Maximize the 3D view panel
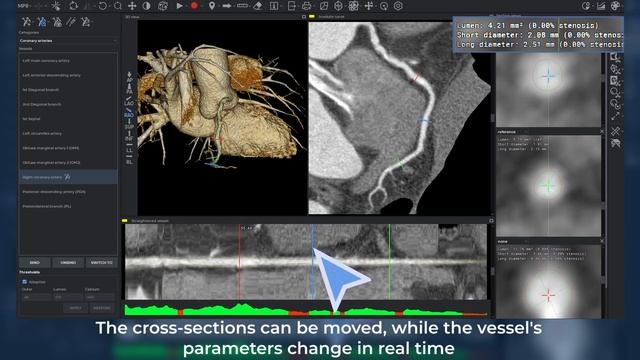 coord(304,17)
